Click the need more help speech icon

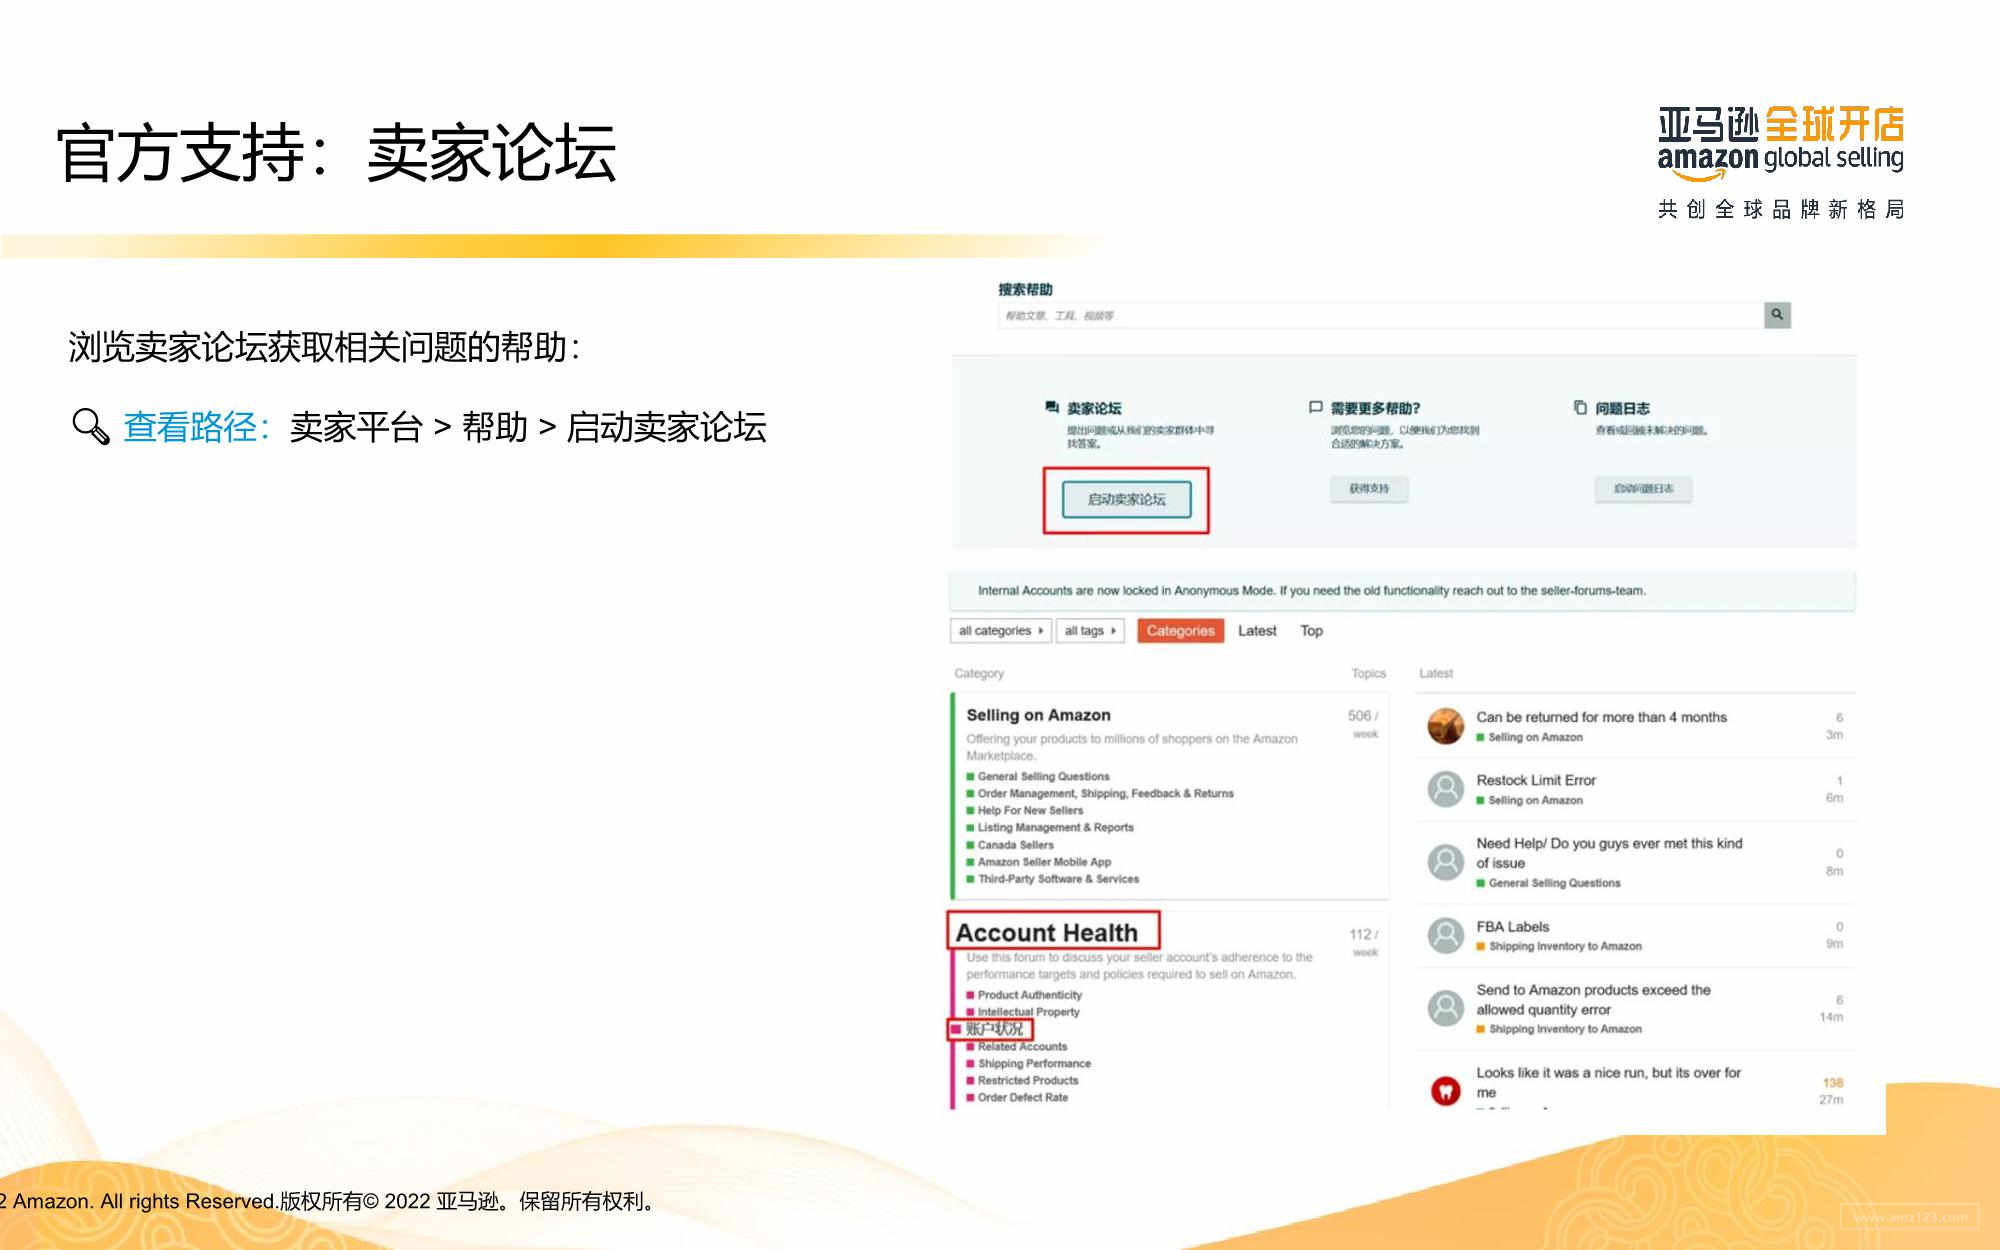1315,407
